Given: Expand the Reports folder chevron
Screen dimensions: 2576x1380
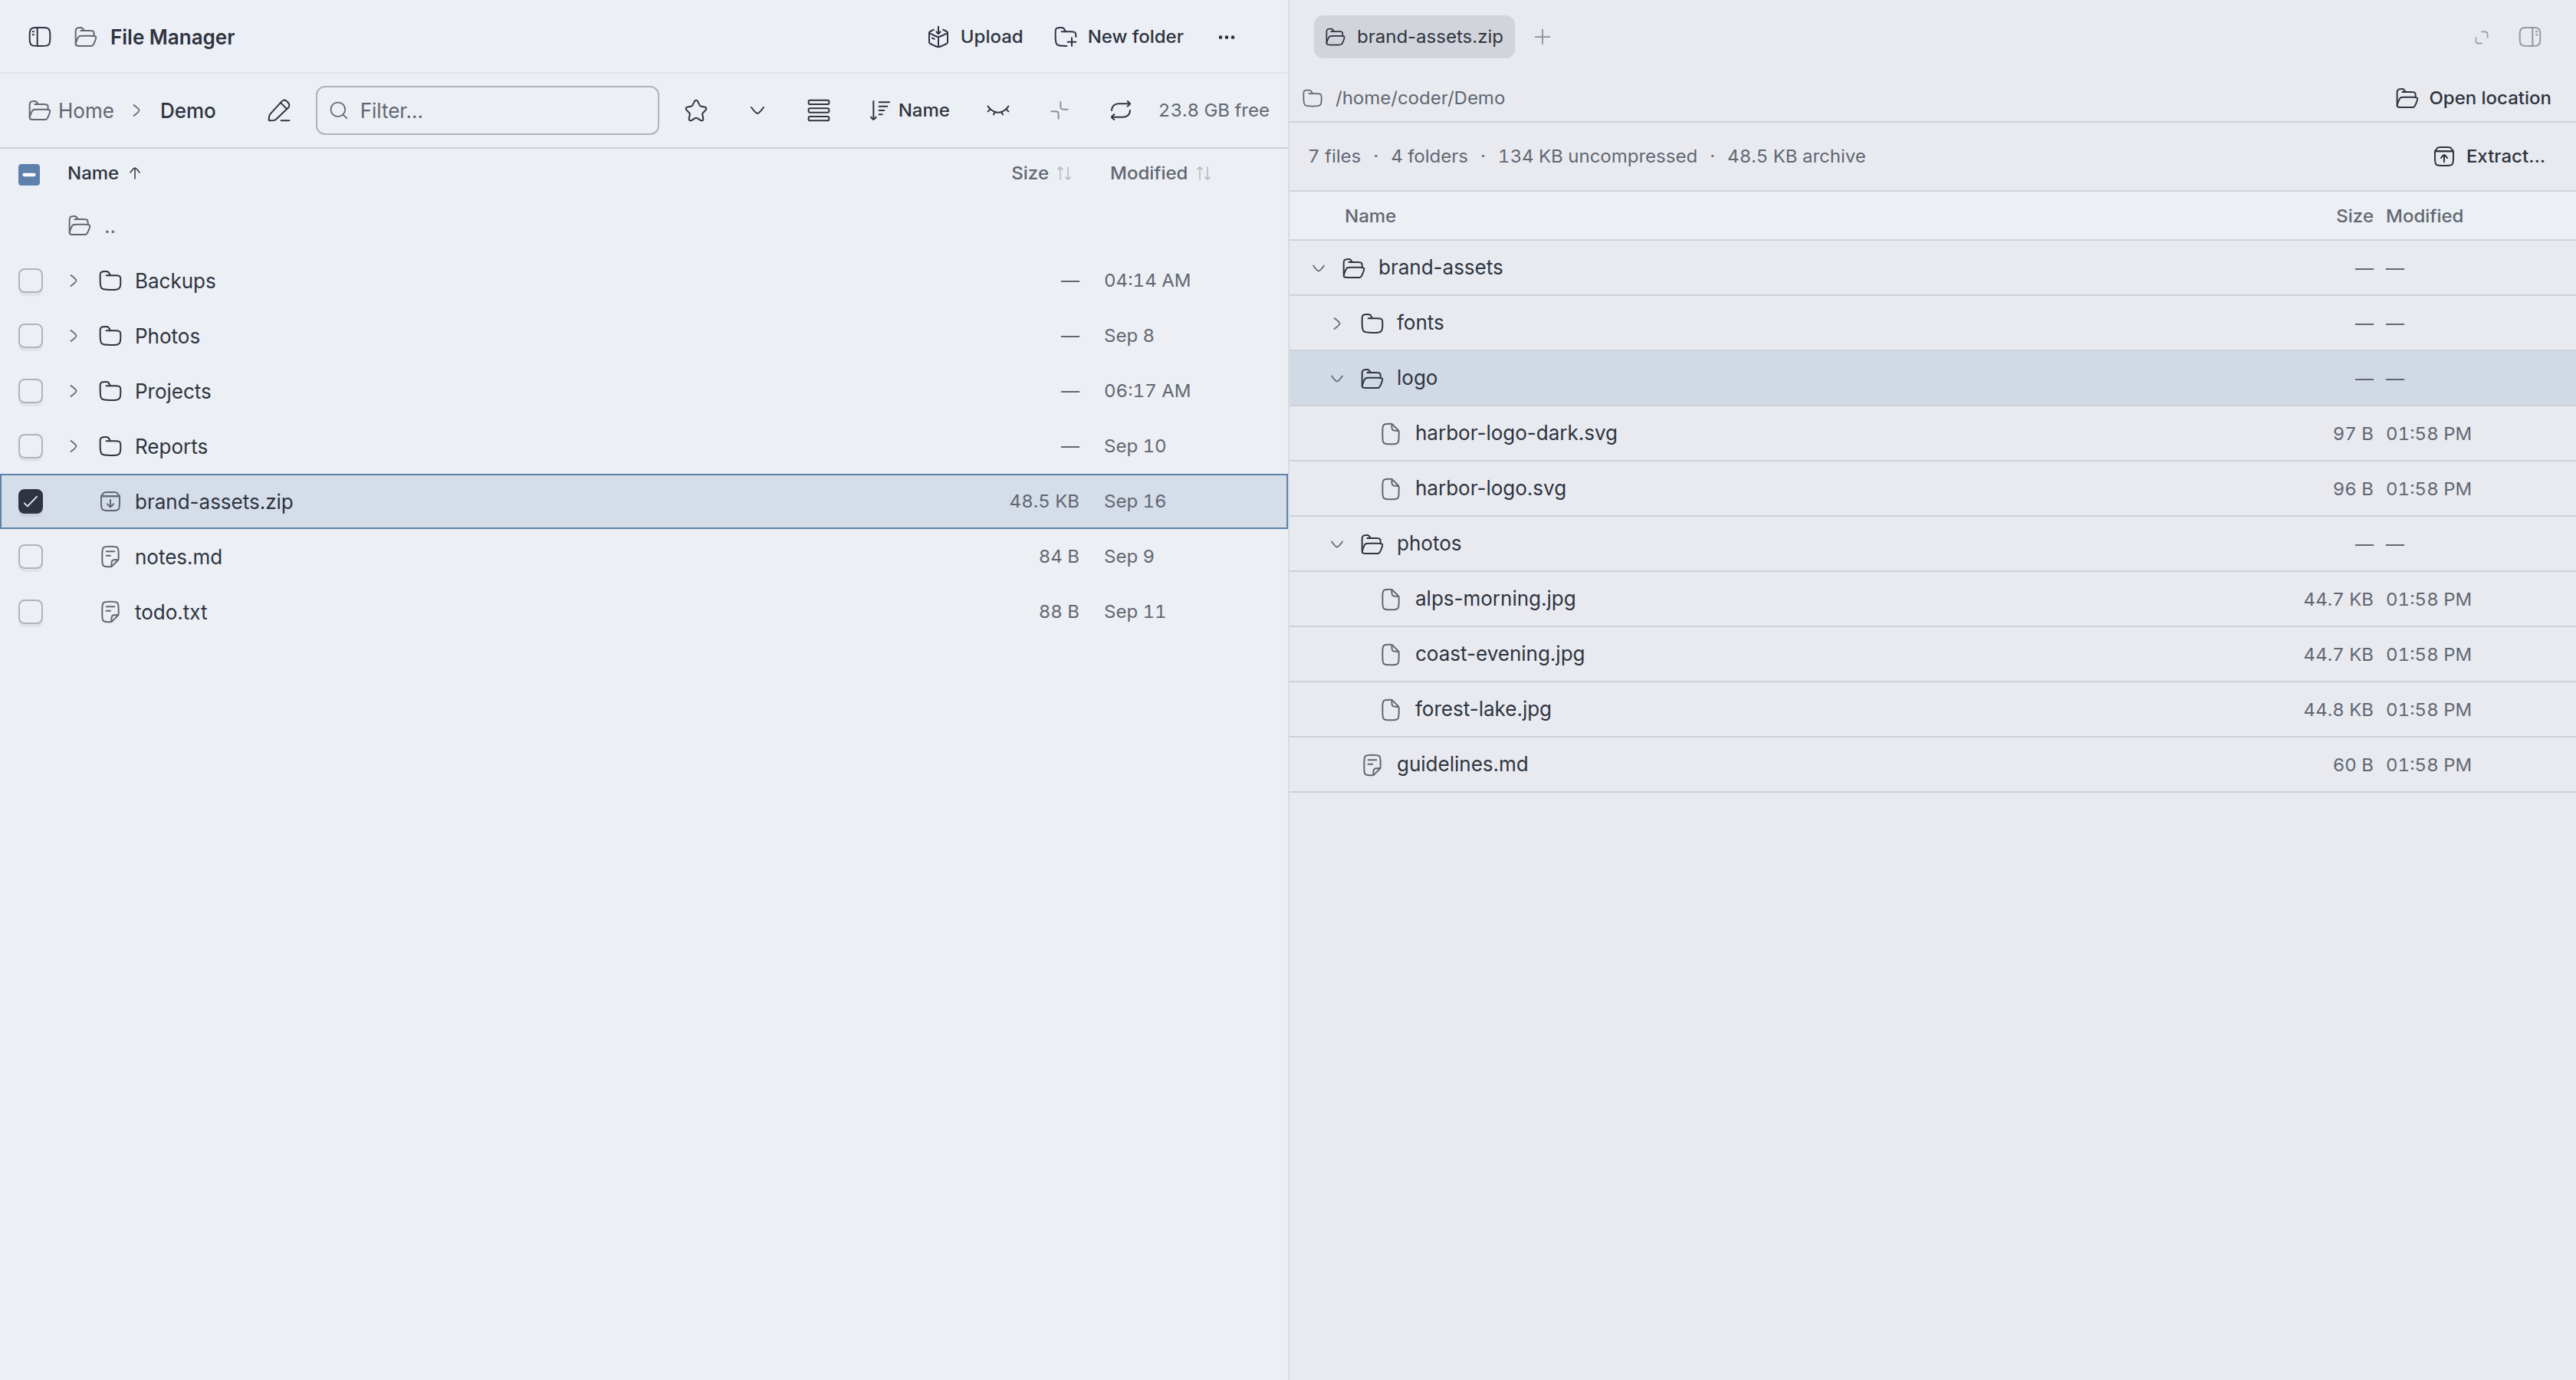Looking at the screenshot, I should [73, 446].
